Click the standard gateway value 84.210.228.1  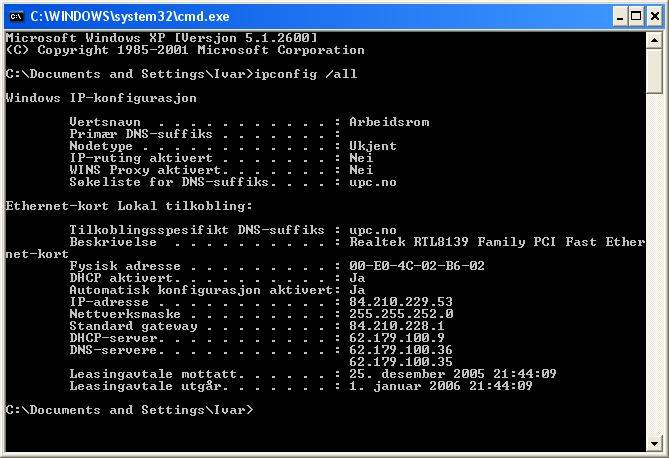click(397, 326)
